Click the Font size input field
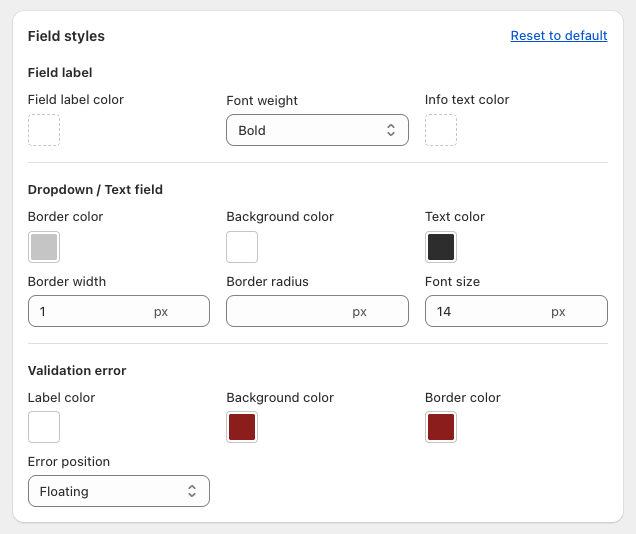The height and width of the screenshot is (534, 636). coord(485,311)
